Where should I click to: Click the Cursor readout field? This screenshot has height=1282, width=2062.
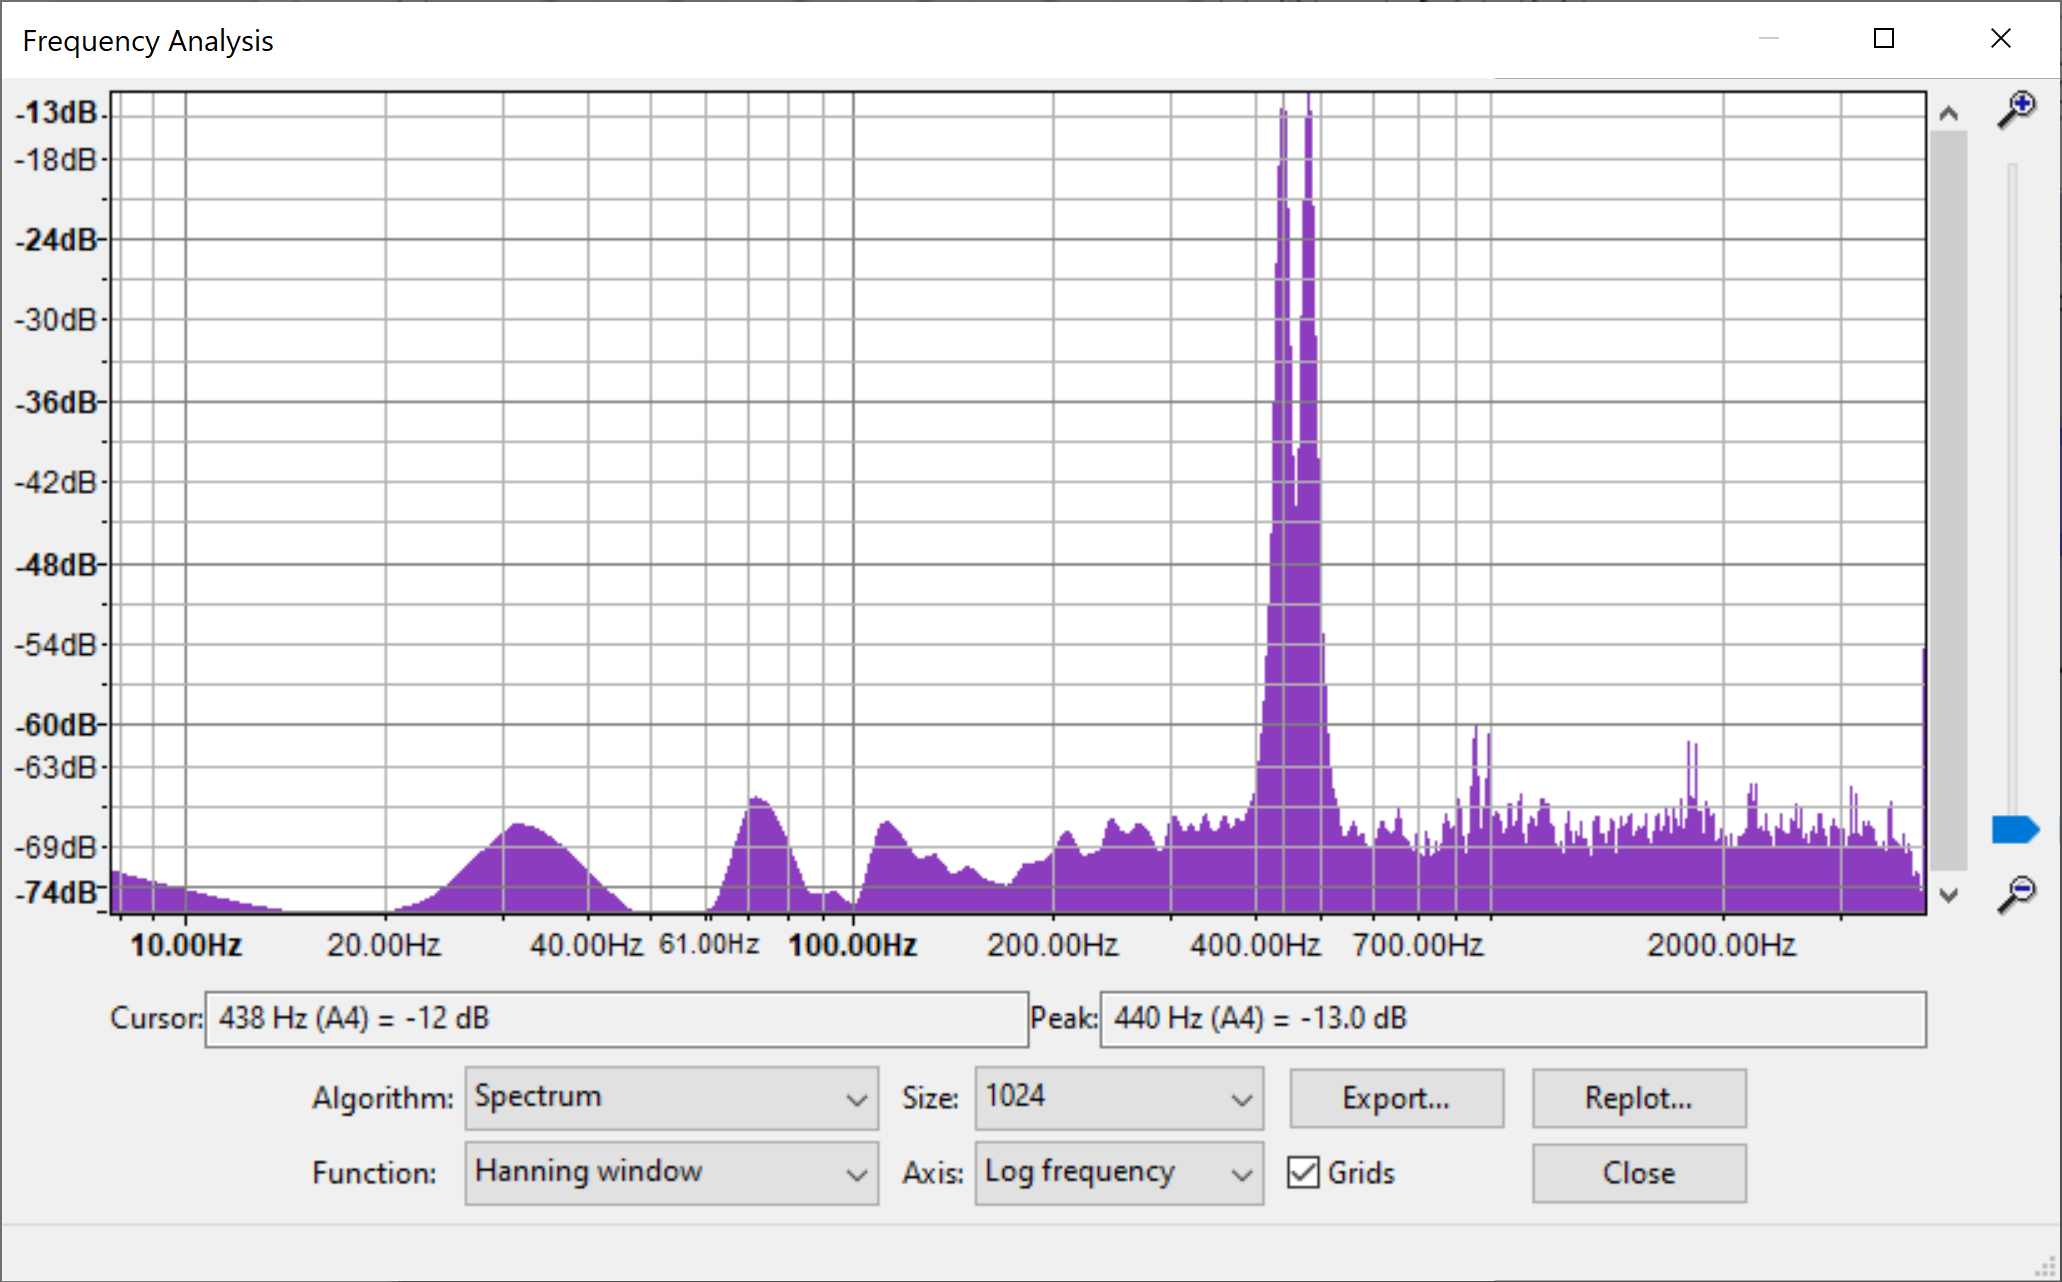[x=616, y=1019]
